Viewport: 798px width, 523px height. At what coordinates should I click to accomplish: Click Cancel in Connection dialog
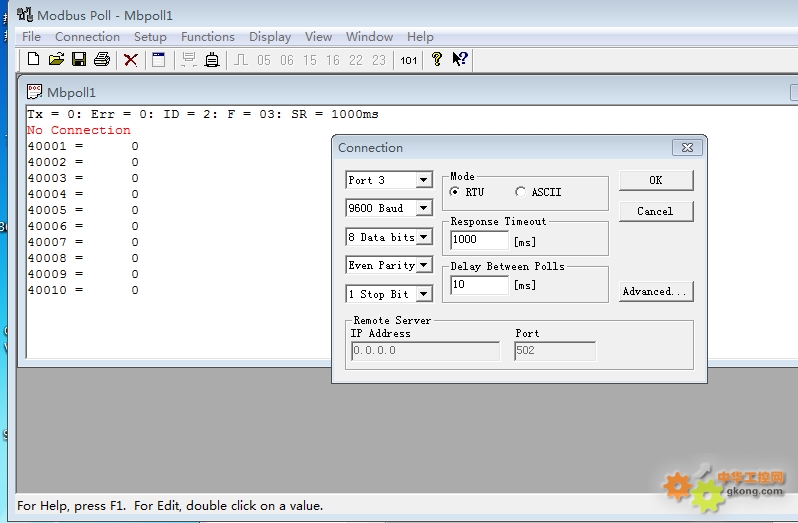[x=656, y=211]
